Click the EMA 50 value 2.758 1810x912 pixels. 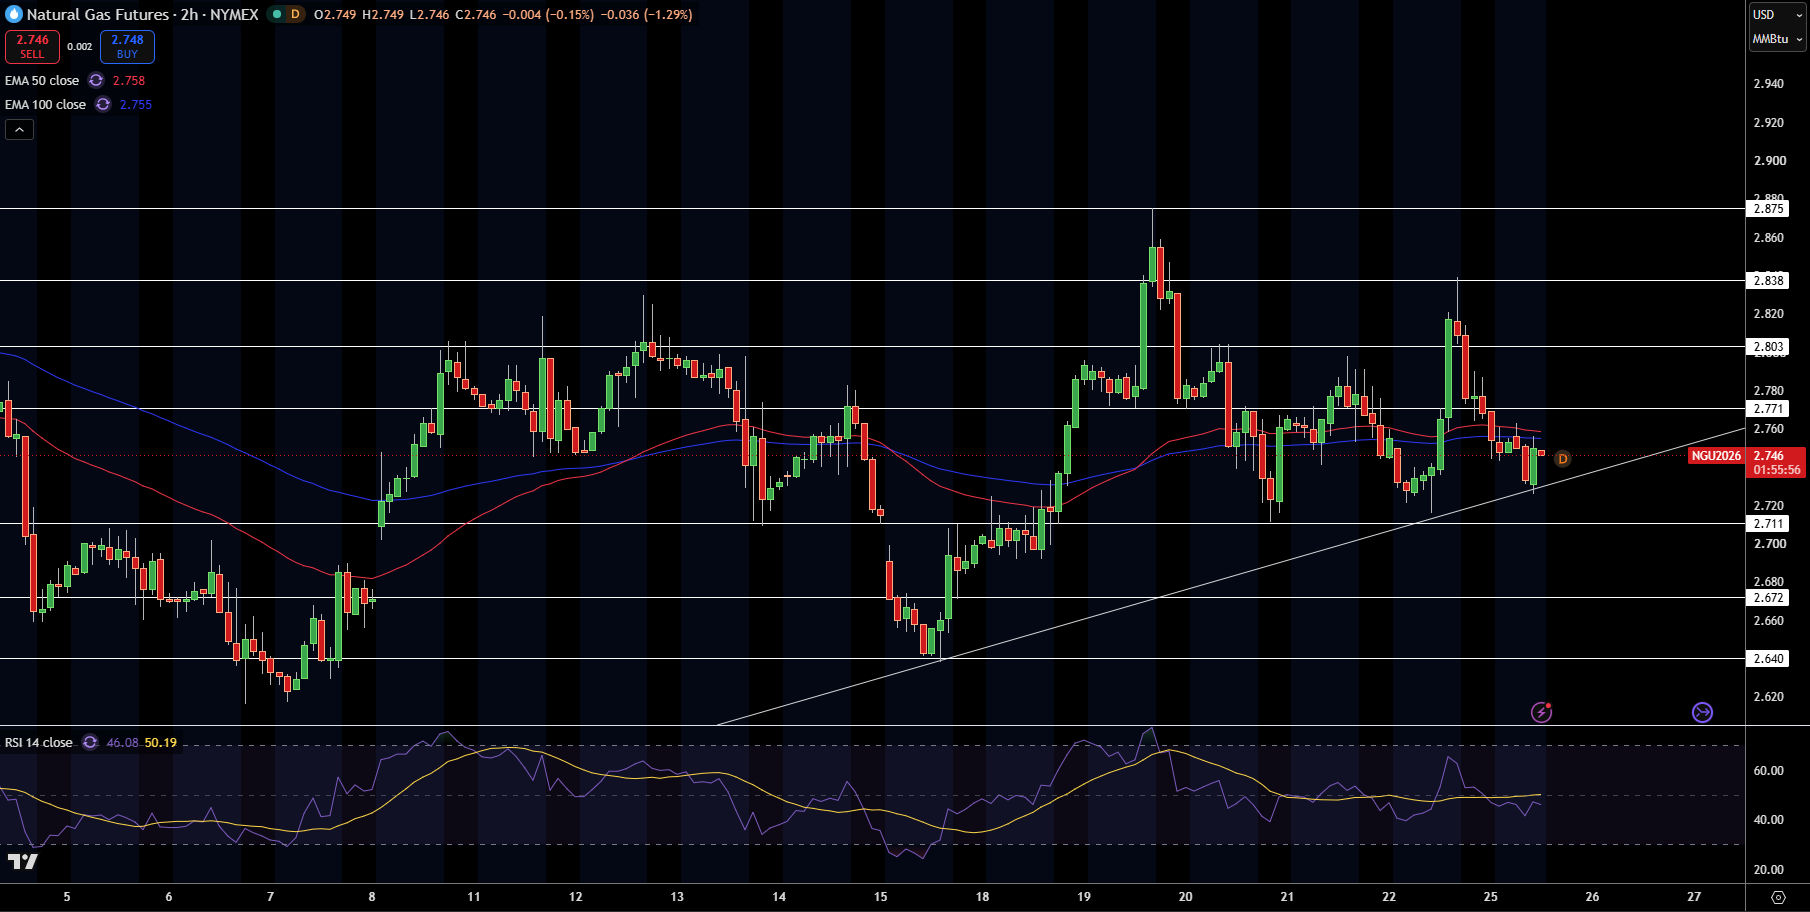(x=129, y=81)
